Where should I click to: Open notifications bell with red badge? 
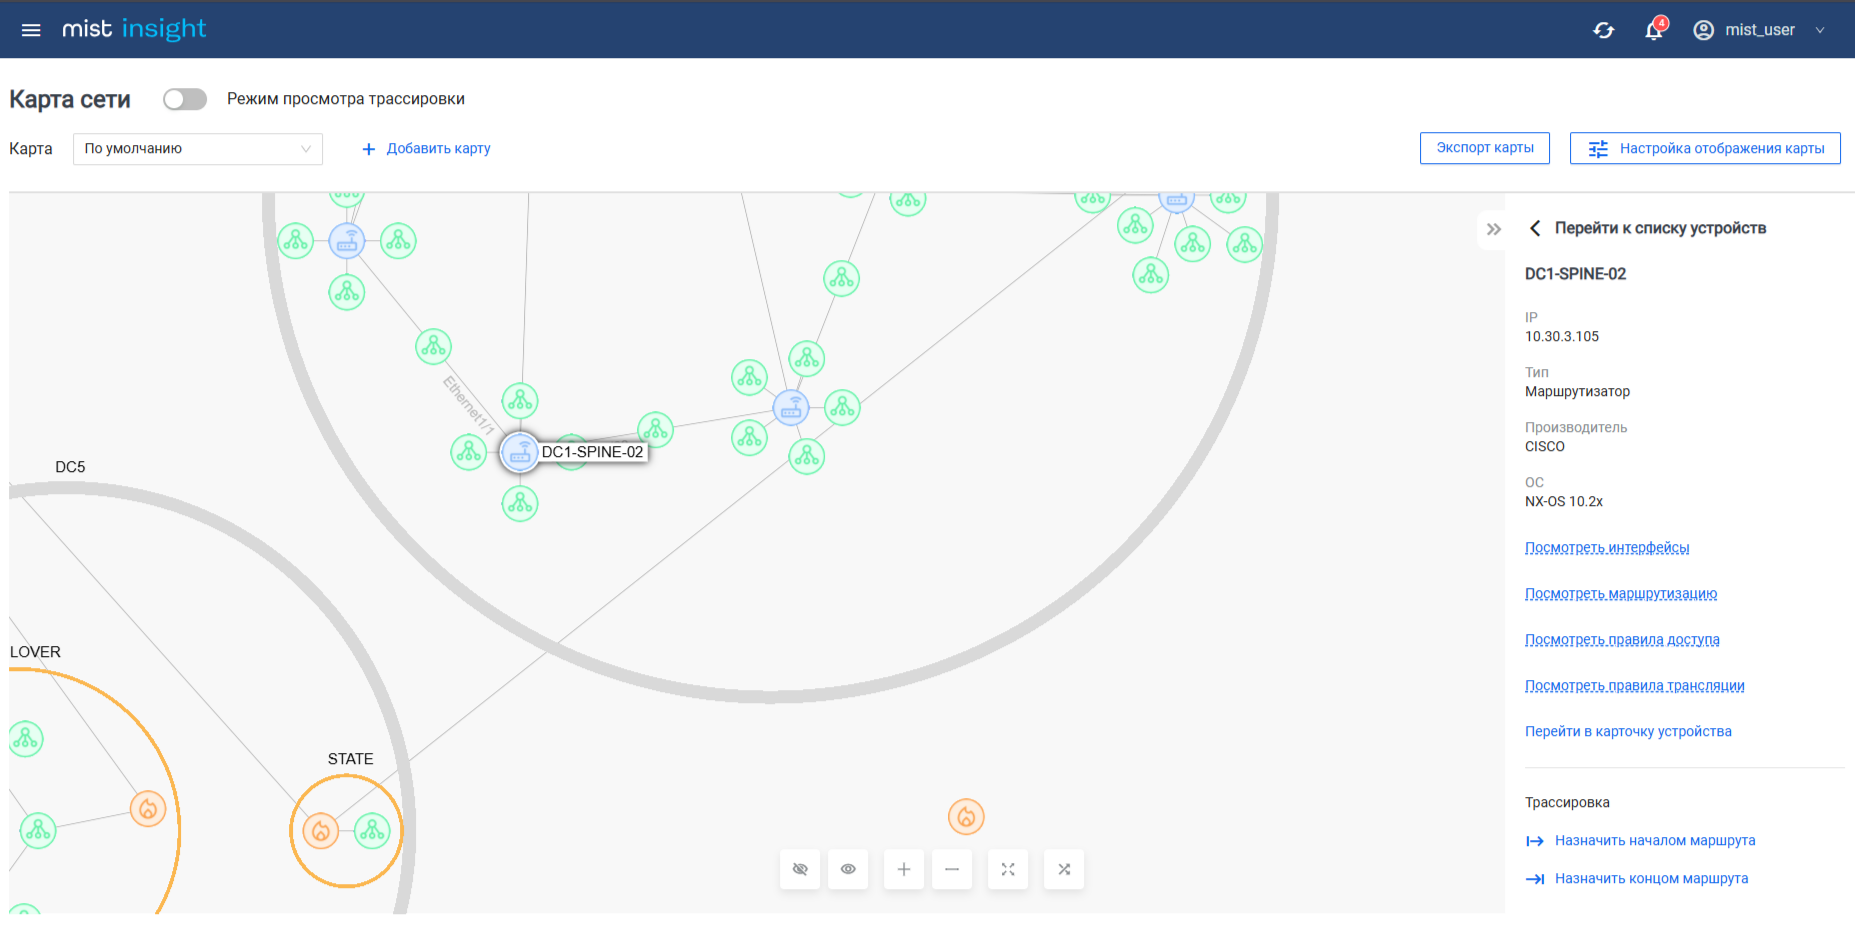pos(1655,29)
